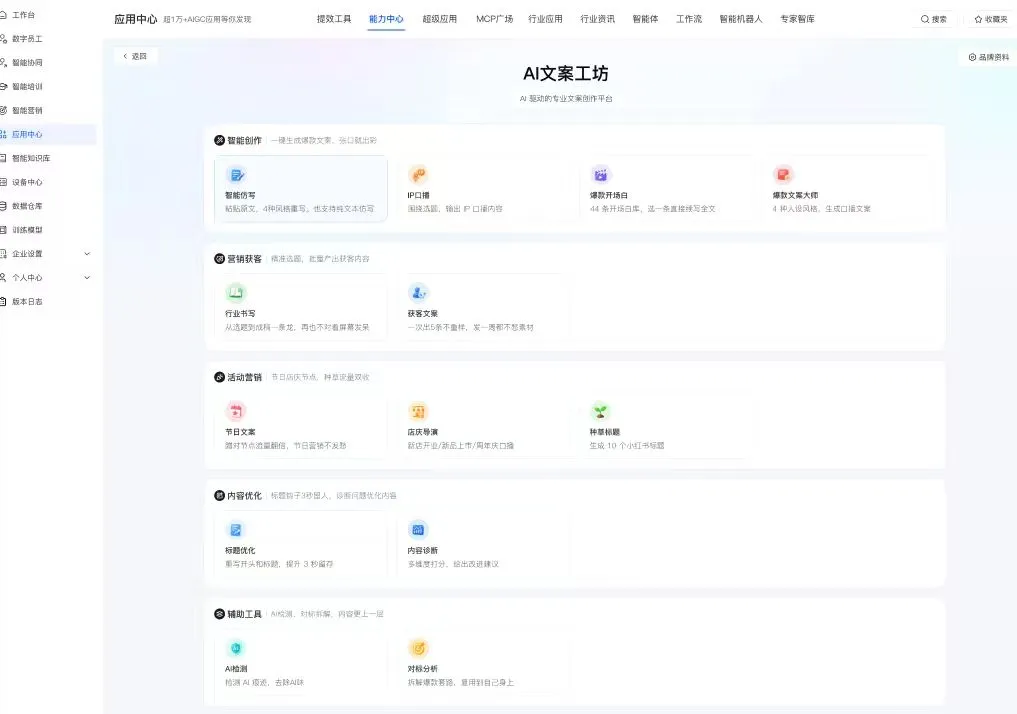This screenshot has height=714, width=1017.
Task: Click the 节日文案 card title
Action: 240,432
